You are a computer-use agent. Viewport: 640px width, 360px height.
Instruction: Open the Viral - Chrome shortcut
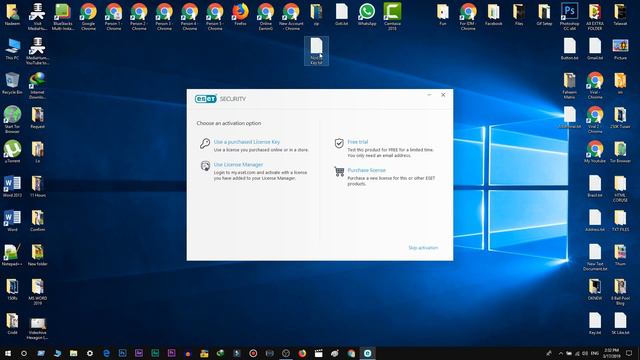coord(595,85)
